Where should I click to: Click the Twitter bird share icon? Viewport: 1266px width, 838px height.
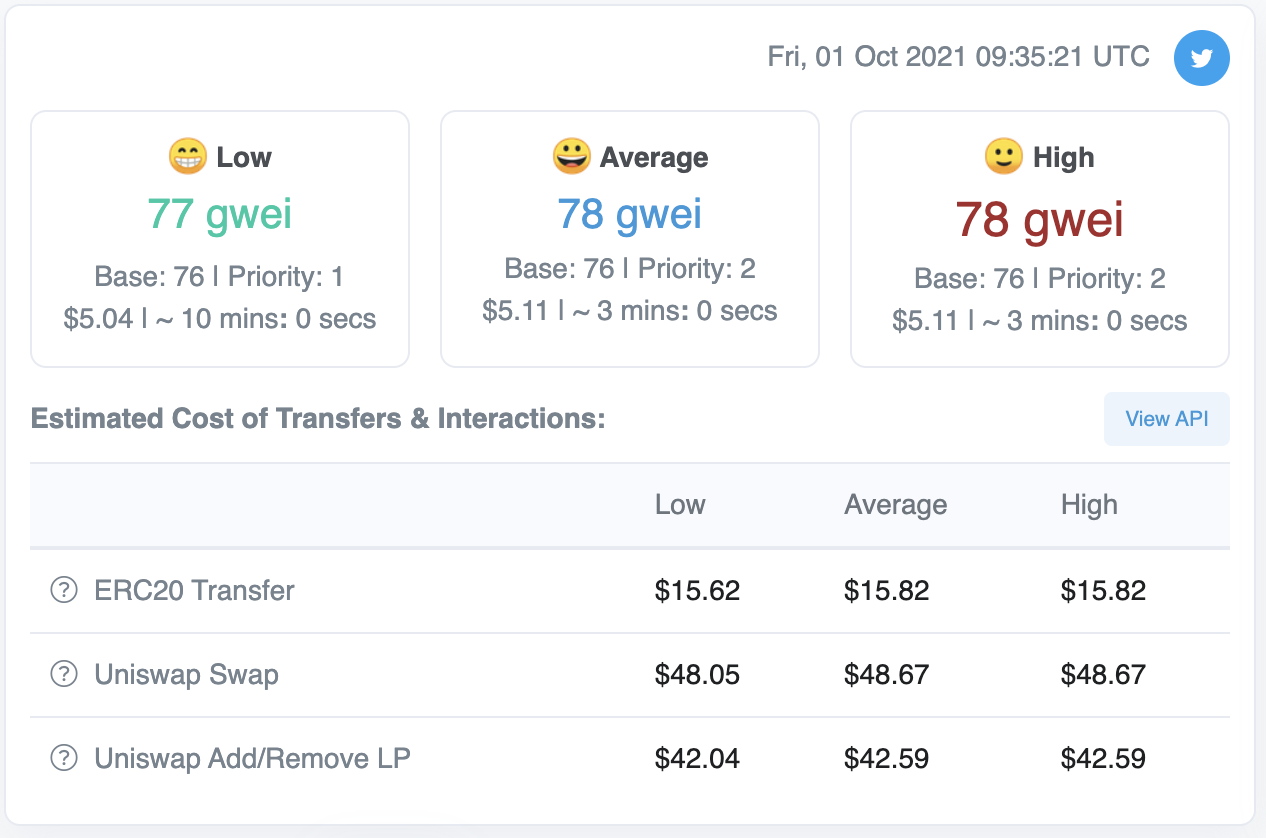(1201, 58)
